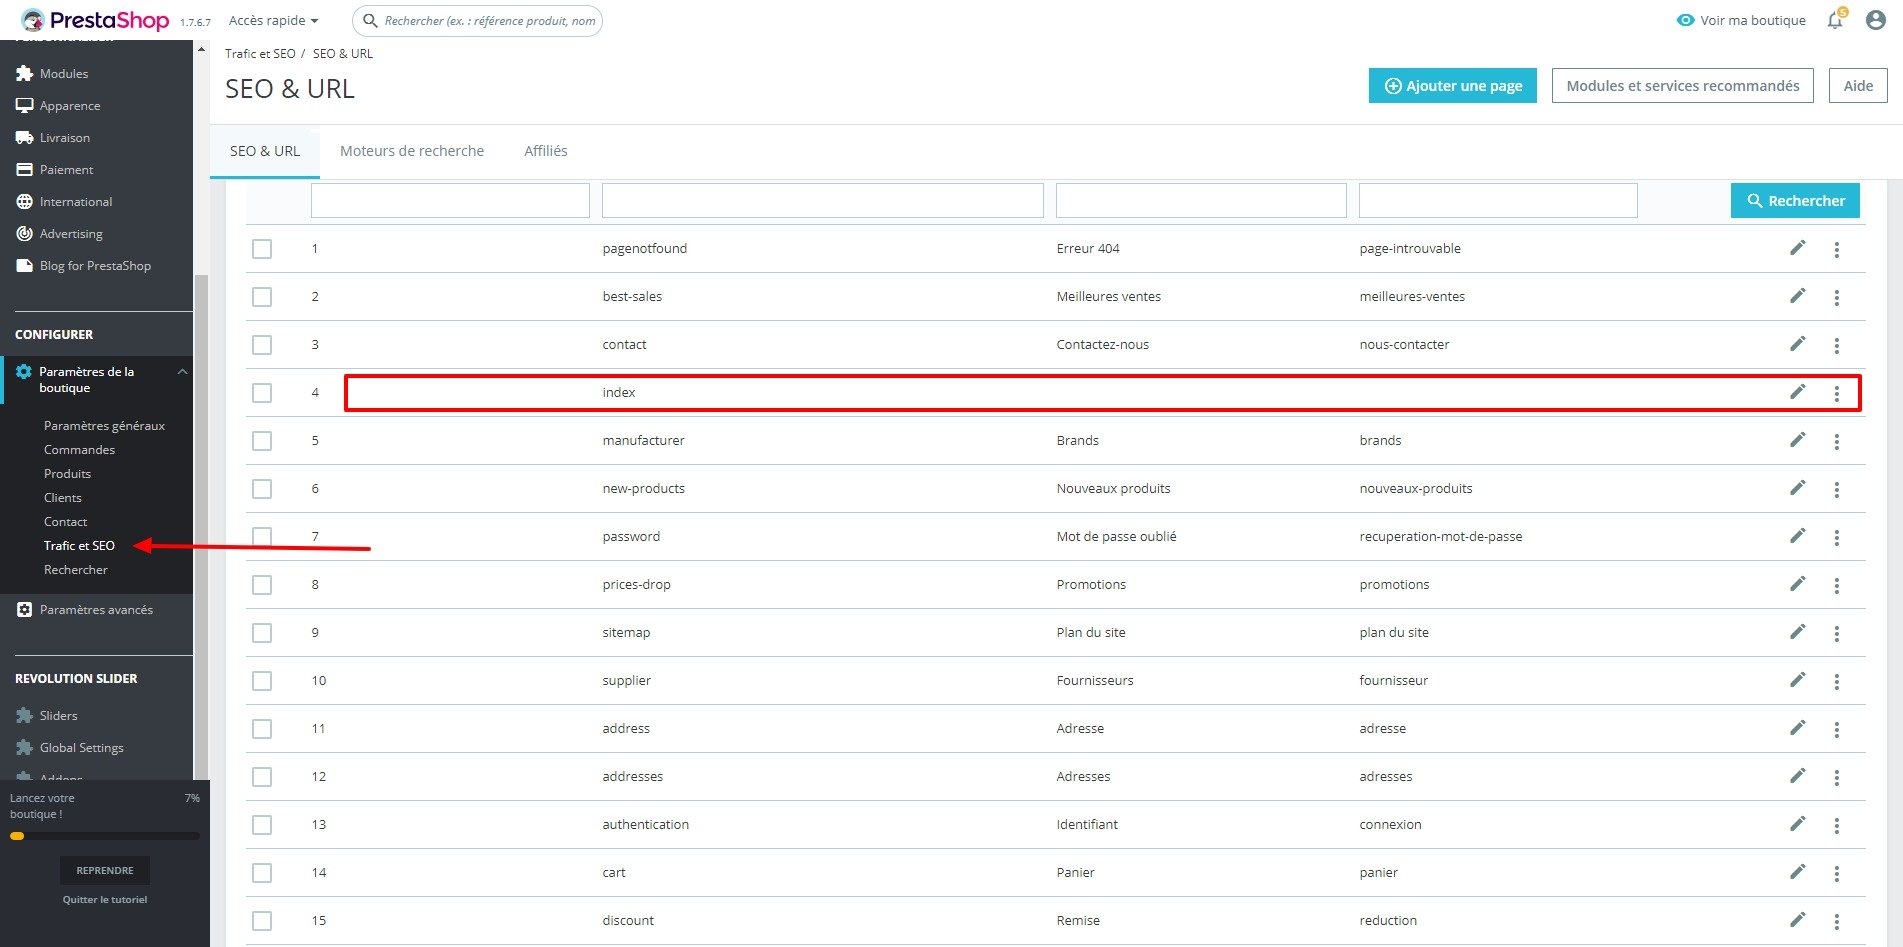Edit the sitemap row with pencil icon
The height and width of the screenshot is (947, 1903).
pyautogui.click(x=1797, y=632)
